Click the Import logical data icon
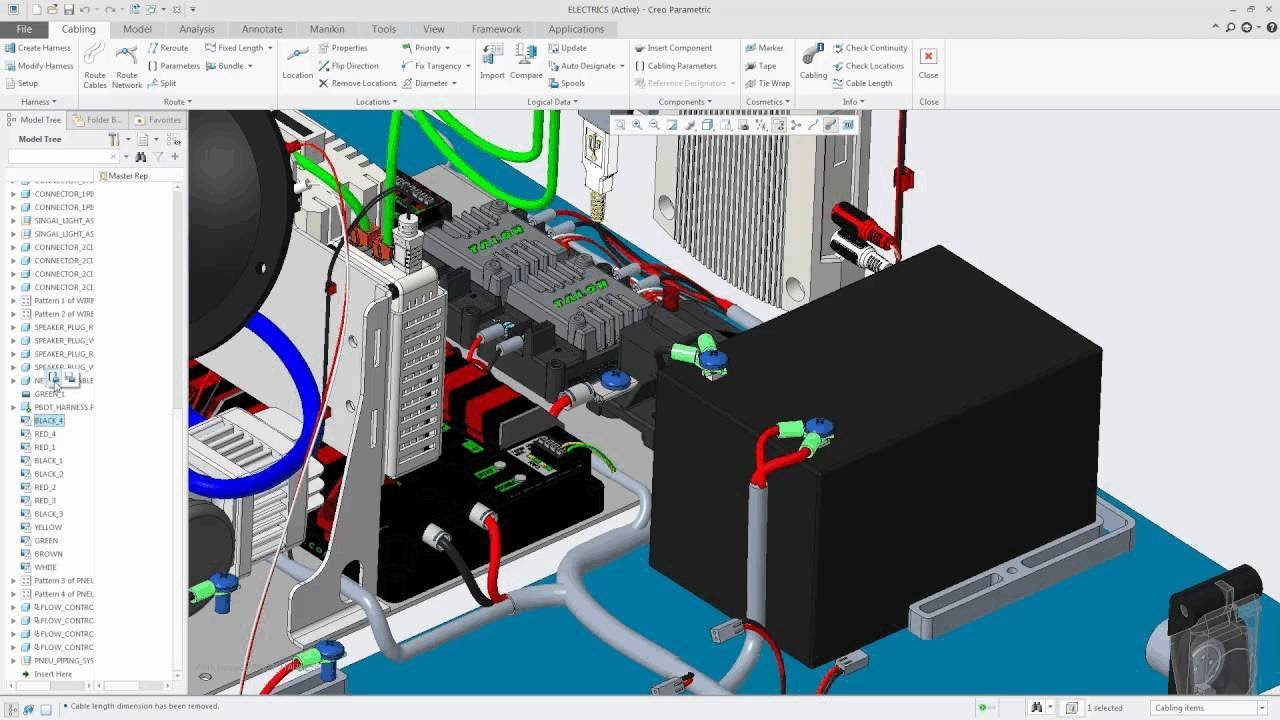The height and width of the screenshot is (720, 1280). click(x=492, y=62)
